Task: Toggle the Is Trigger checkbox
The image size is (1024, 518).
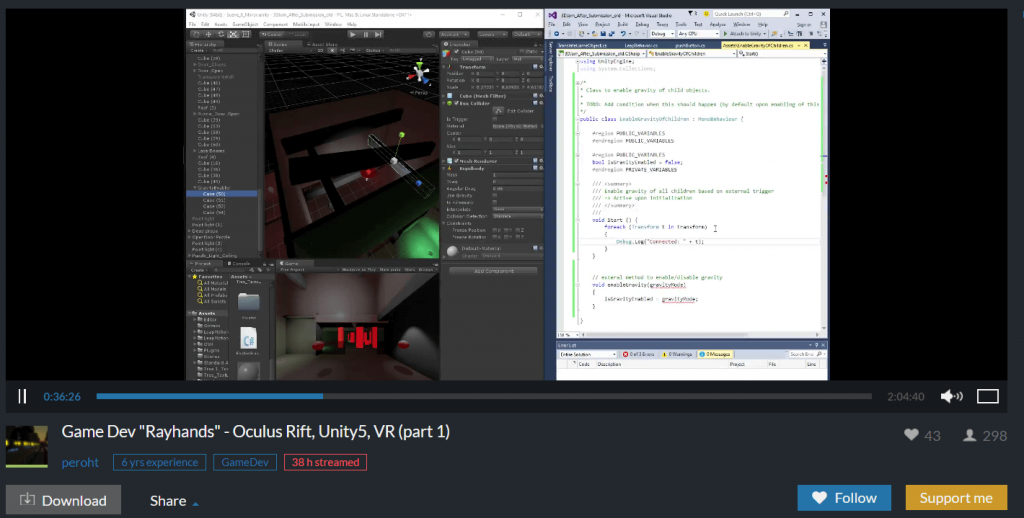Action: [494, 119]
